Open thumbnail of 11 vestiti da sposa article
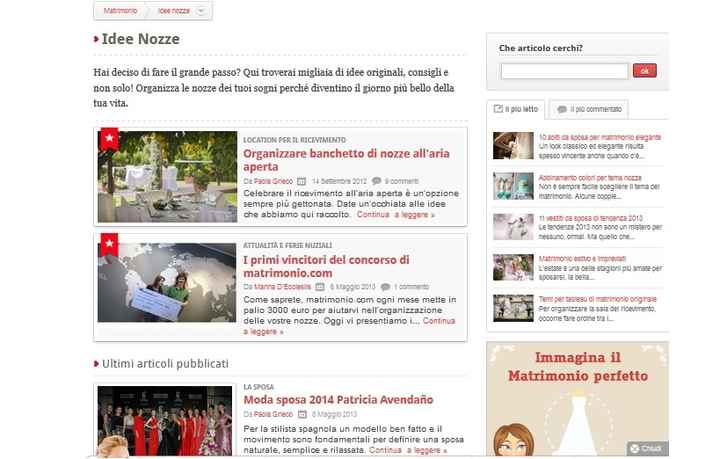This screenshot has height=459, width=720. tap(513, 226)
